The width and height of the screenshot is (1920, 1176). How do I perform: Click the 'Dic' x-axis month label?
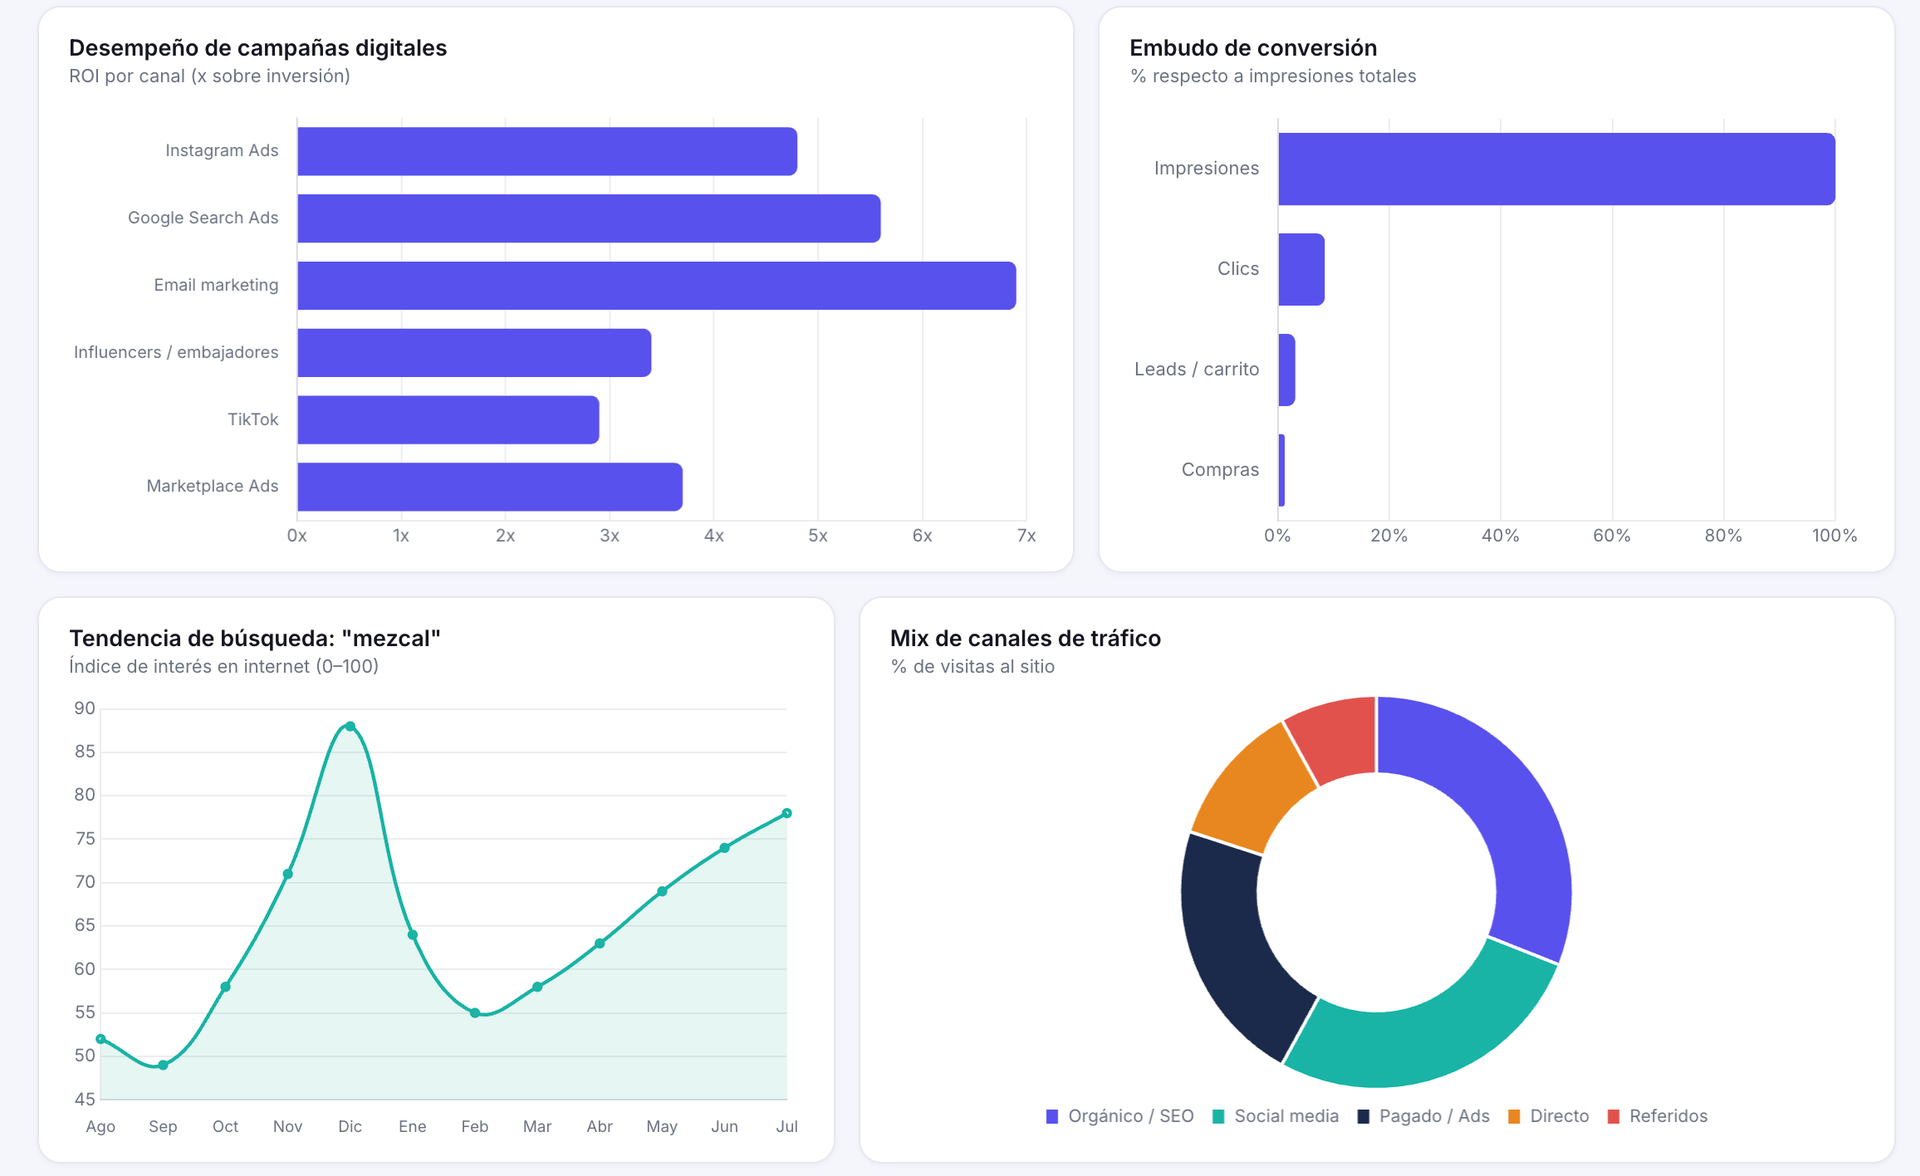click(350, 1126)
